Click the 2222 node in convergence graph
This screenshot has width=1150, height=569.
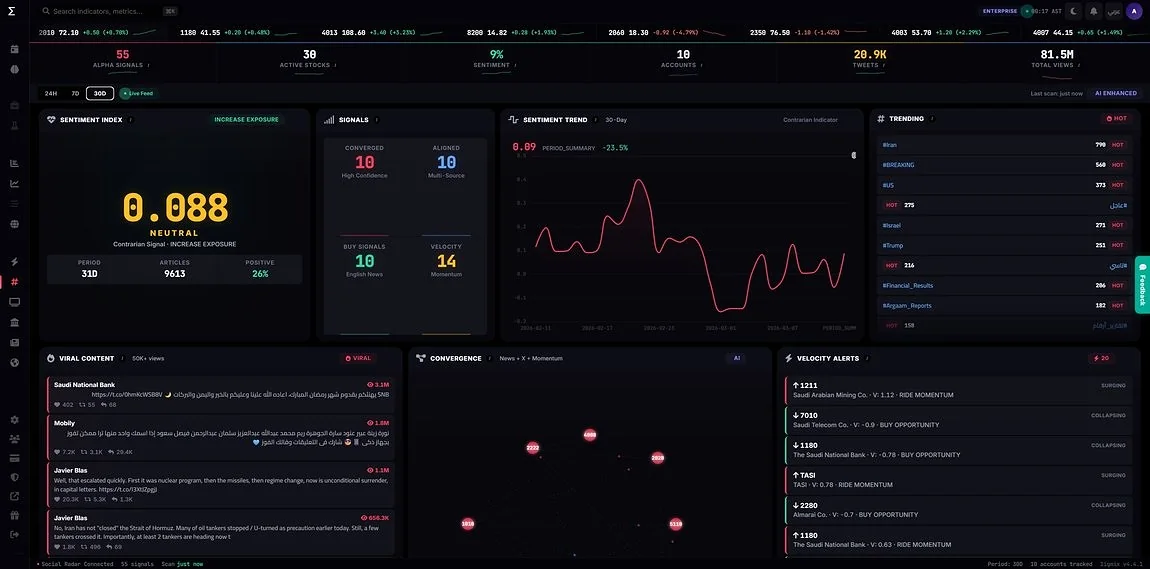pyautogui.click(x=532, y=447)
